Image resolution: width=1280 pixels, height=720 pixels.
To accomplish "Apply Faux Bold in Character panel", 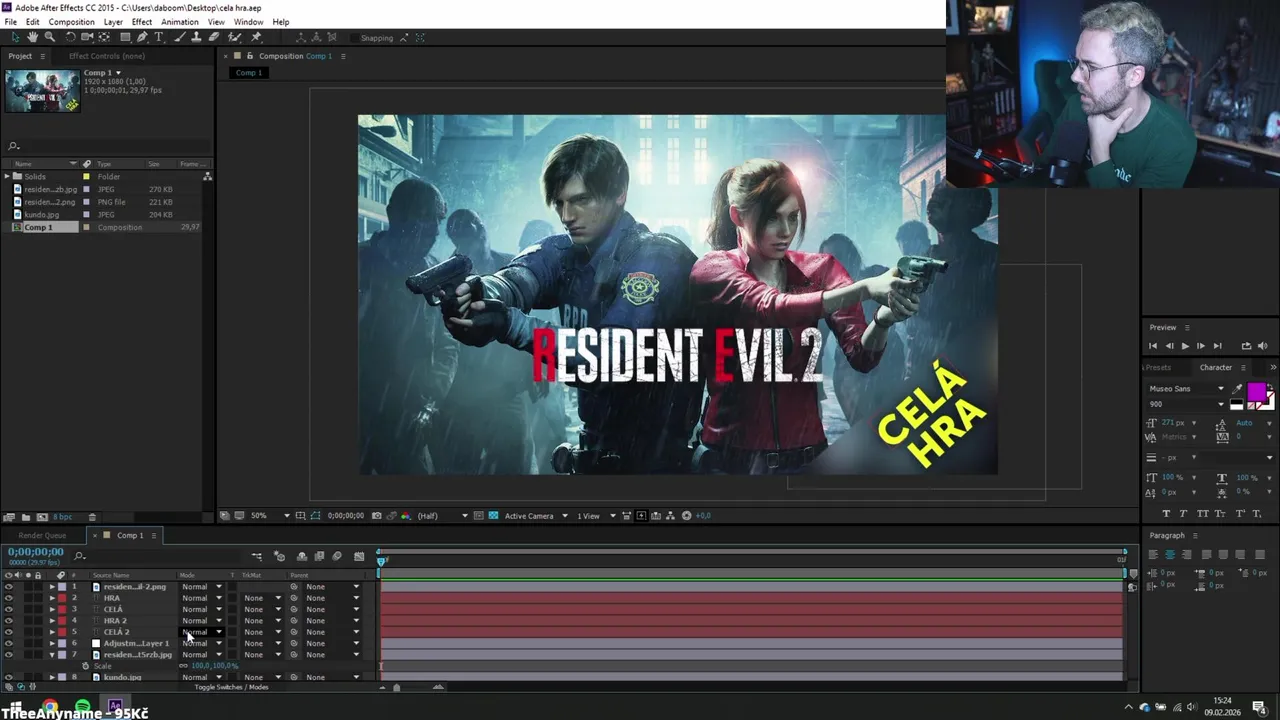I will click(x=1165, y=513).
